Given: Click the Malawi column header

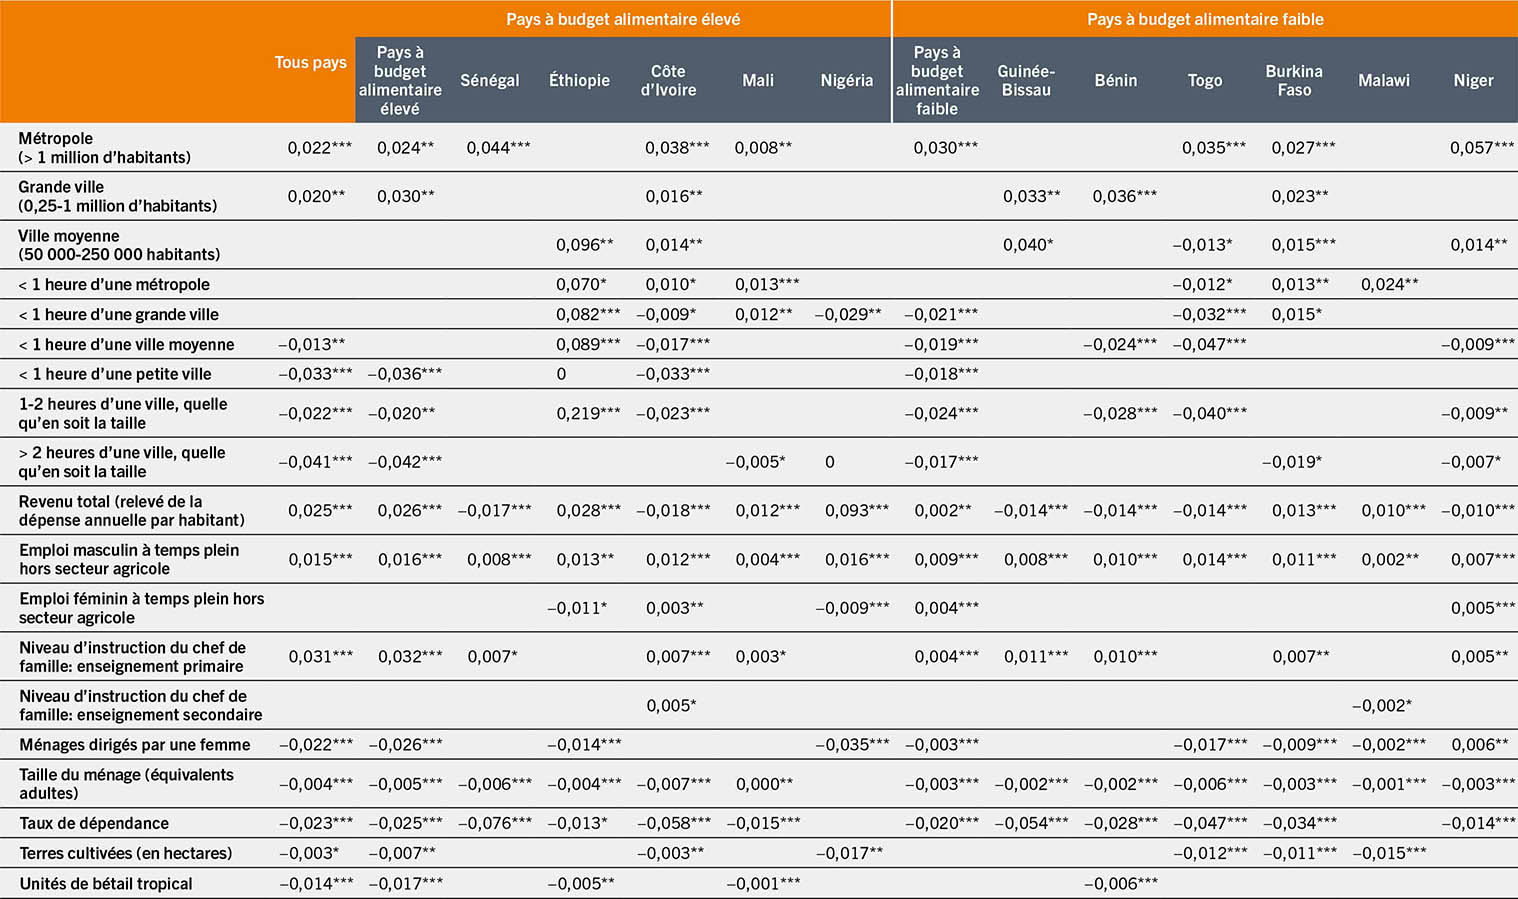Looking at the screenshot, I should coord(1383,80).
